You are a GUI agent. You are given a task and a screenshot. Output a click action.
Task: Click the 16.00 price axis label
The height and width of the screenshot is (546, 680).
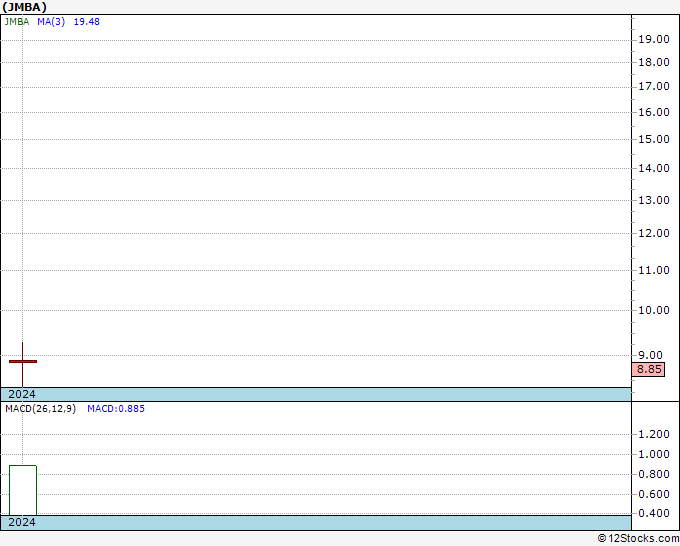tap(654, 112)
